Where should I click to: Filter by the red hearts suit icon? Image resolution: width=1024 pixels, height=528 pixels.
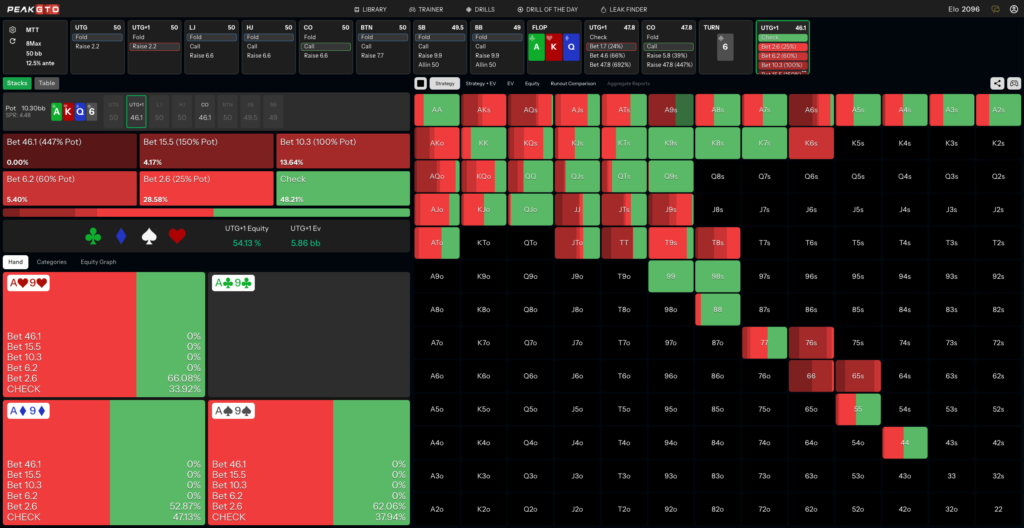point(177,236)
